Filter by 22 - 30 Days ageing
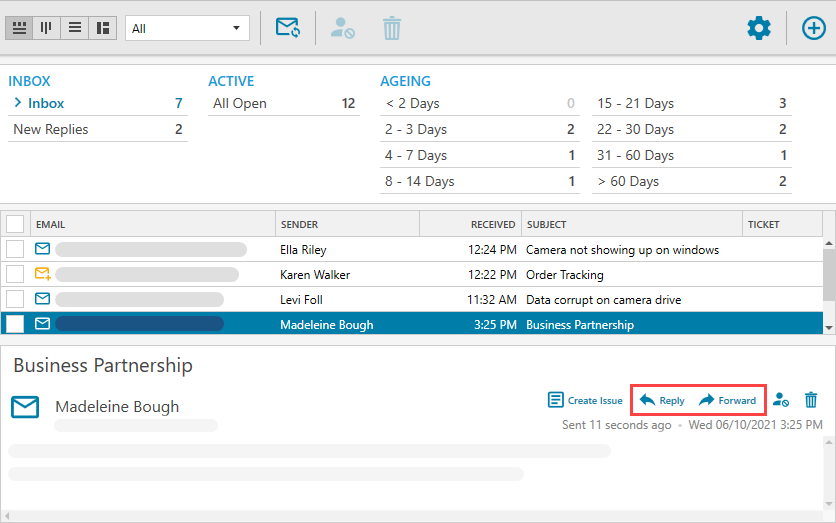Image resolution: width=836 pixels, height=523 pixels. tap(692, 130)
